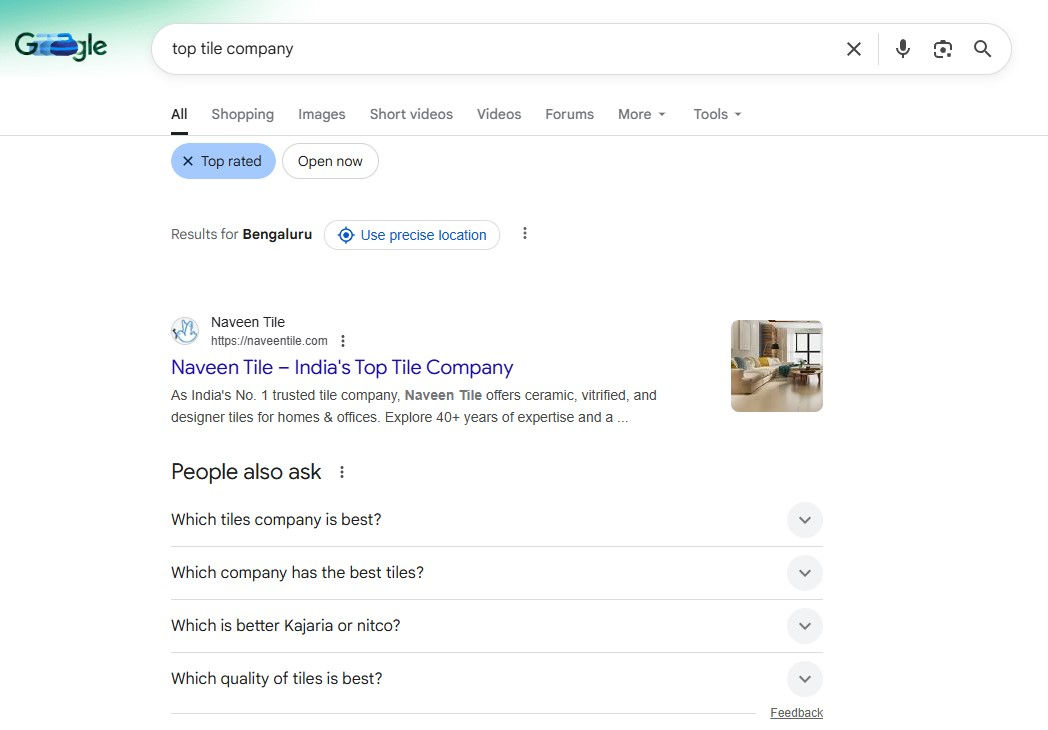The height and width of the screenshot is (730, 1048).
Task: Expand 'Which quality of tiles is best?'
Action: pyautogui.click(x=497, y=679)
